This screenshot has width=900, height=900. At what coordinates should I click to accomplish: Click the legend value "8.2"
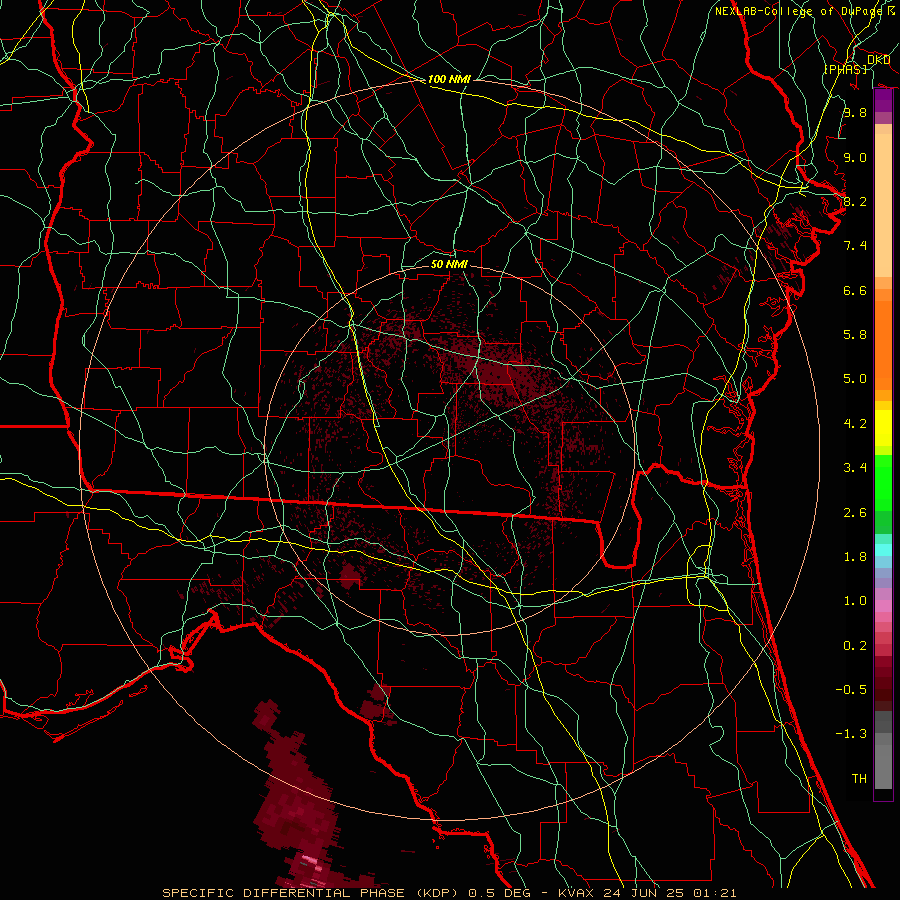pos(855,201)
